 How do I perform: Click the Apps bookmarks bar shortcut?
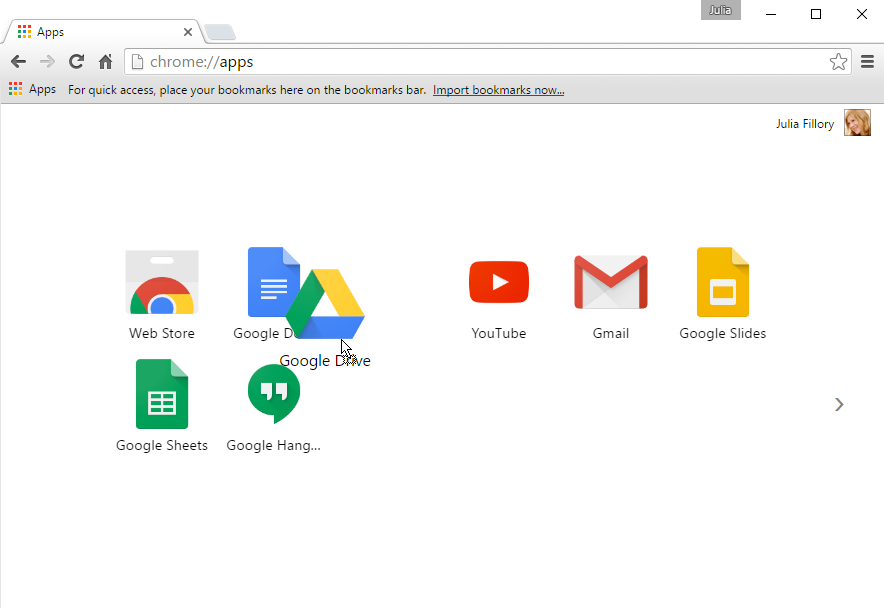point(32,90)
